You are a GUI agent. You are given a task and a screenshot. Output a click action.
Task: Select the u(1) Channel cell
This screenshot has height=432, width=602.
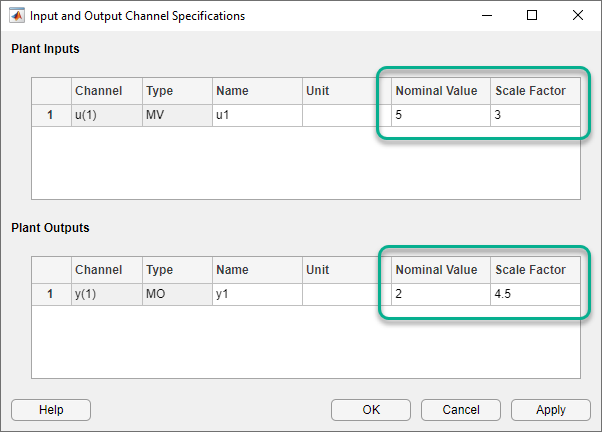(x=106, y=115)
